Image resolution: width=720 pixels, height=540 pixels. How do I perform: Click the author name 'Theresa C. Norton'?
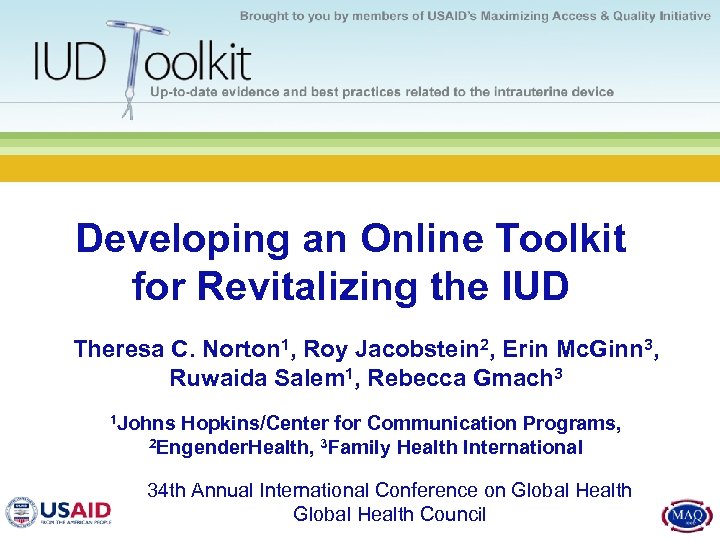point(177,349)
